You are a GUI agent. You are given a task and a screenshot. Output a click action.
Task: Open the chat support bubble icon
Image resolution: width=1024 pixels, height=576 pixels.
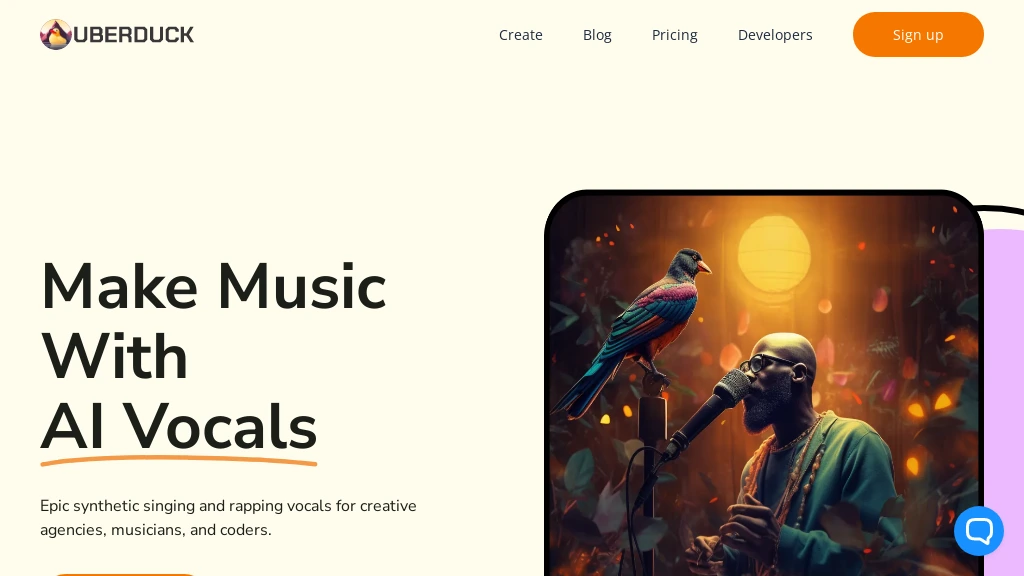(978, 530)
